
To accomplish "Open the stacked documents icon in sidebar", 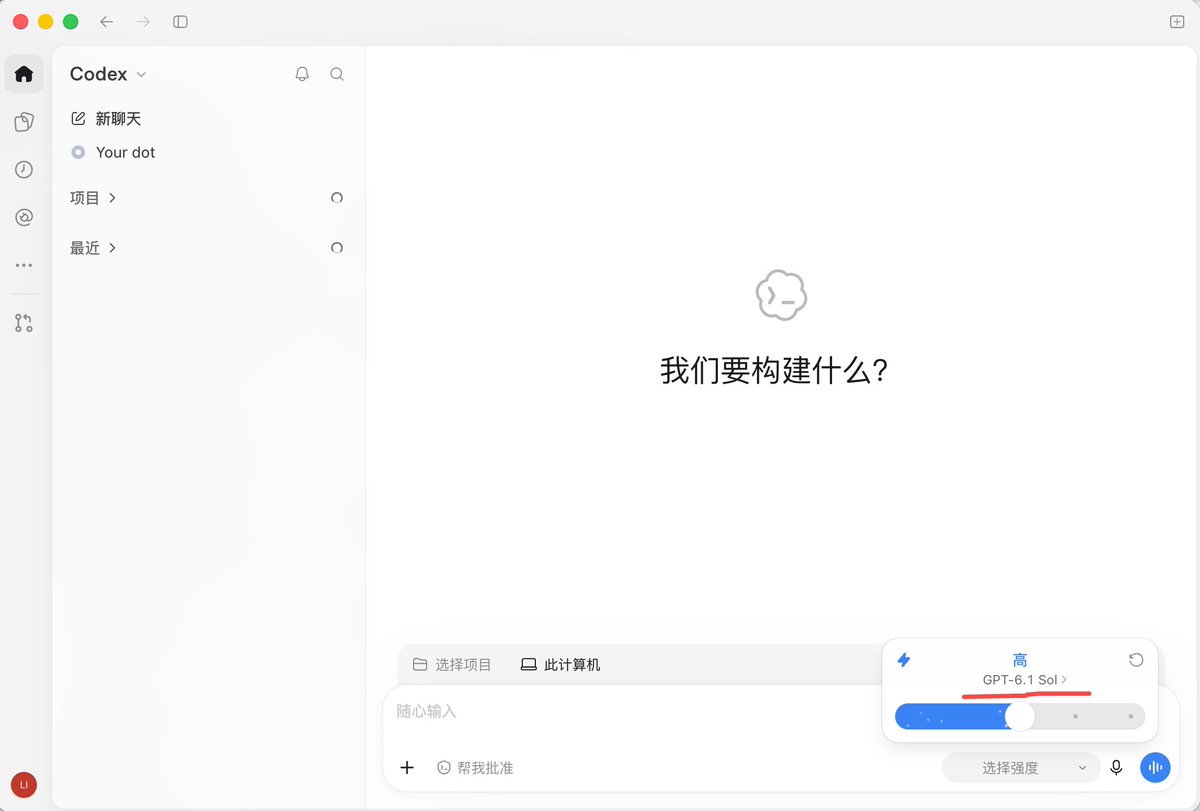I will [x=24, y=122].
